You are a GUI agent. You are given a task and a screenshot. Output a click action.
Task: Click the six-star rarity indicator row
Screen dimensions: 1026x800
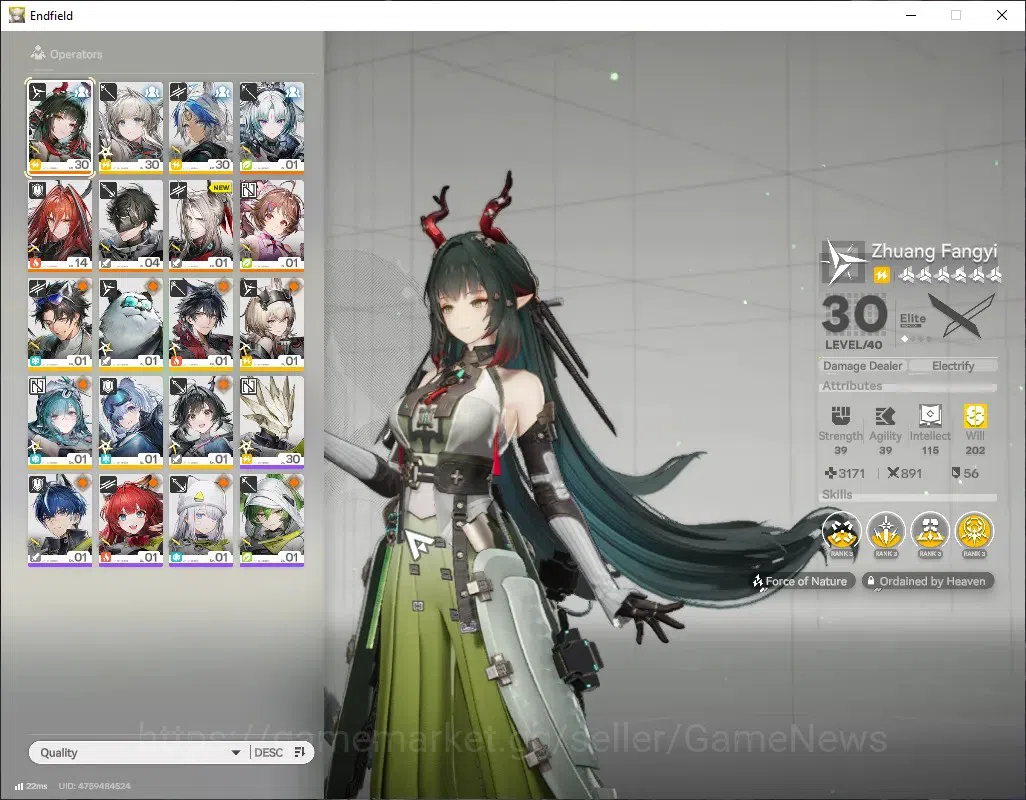(x=949, y=275)
